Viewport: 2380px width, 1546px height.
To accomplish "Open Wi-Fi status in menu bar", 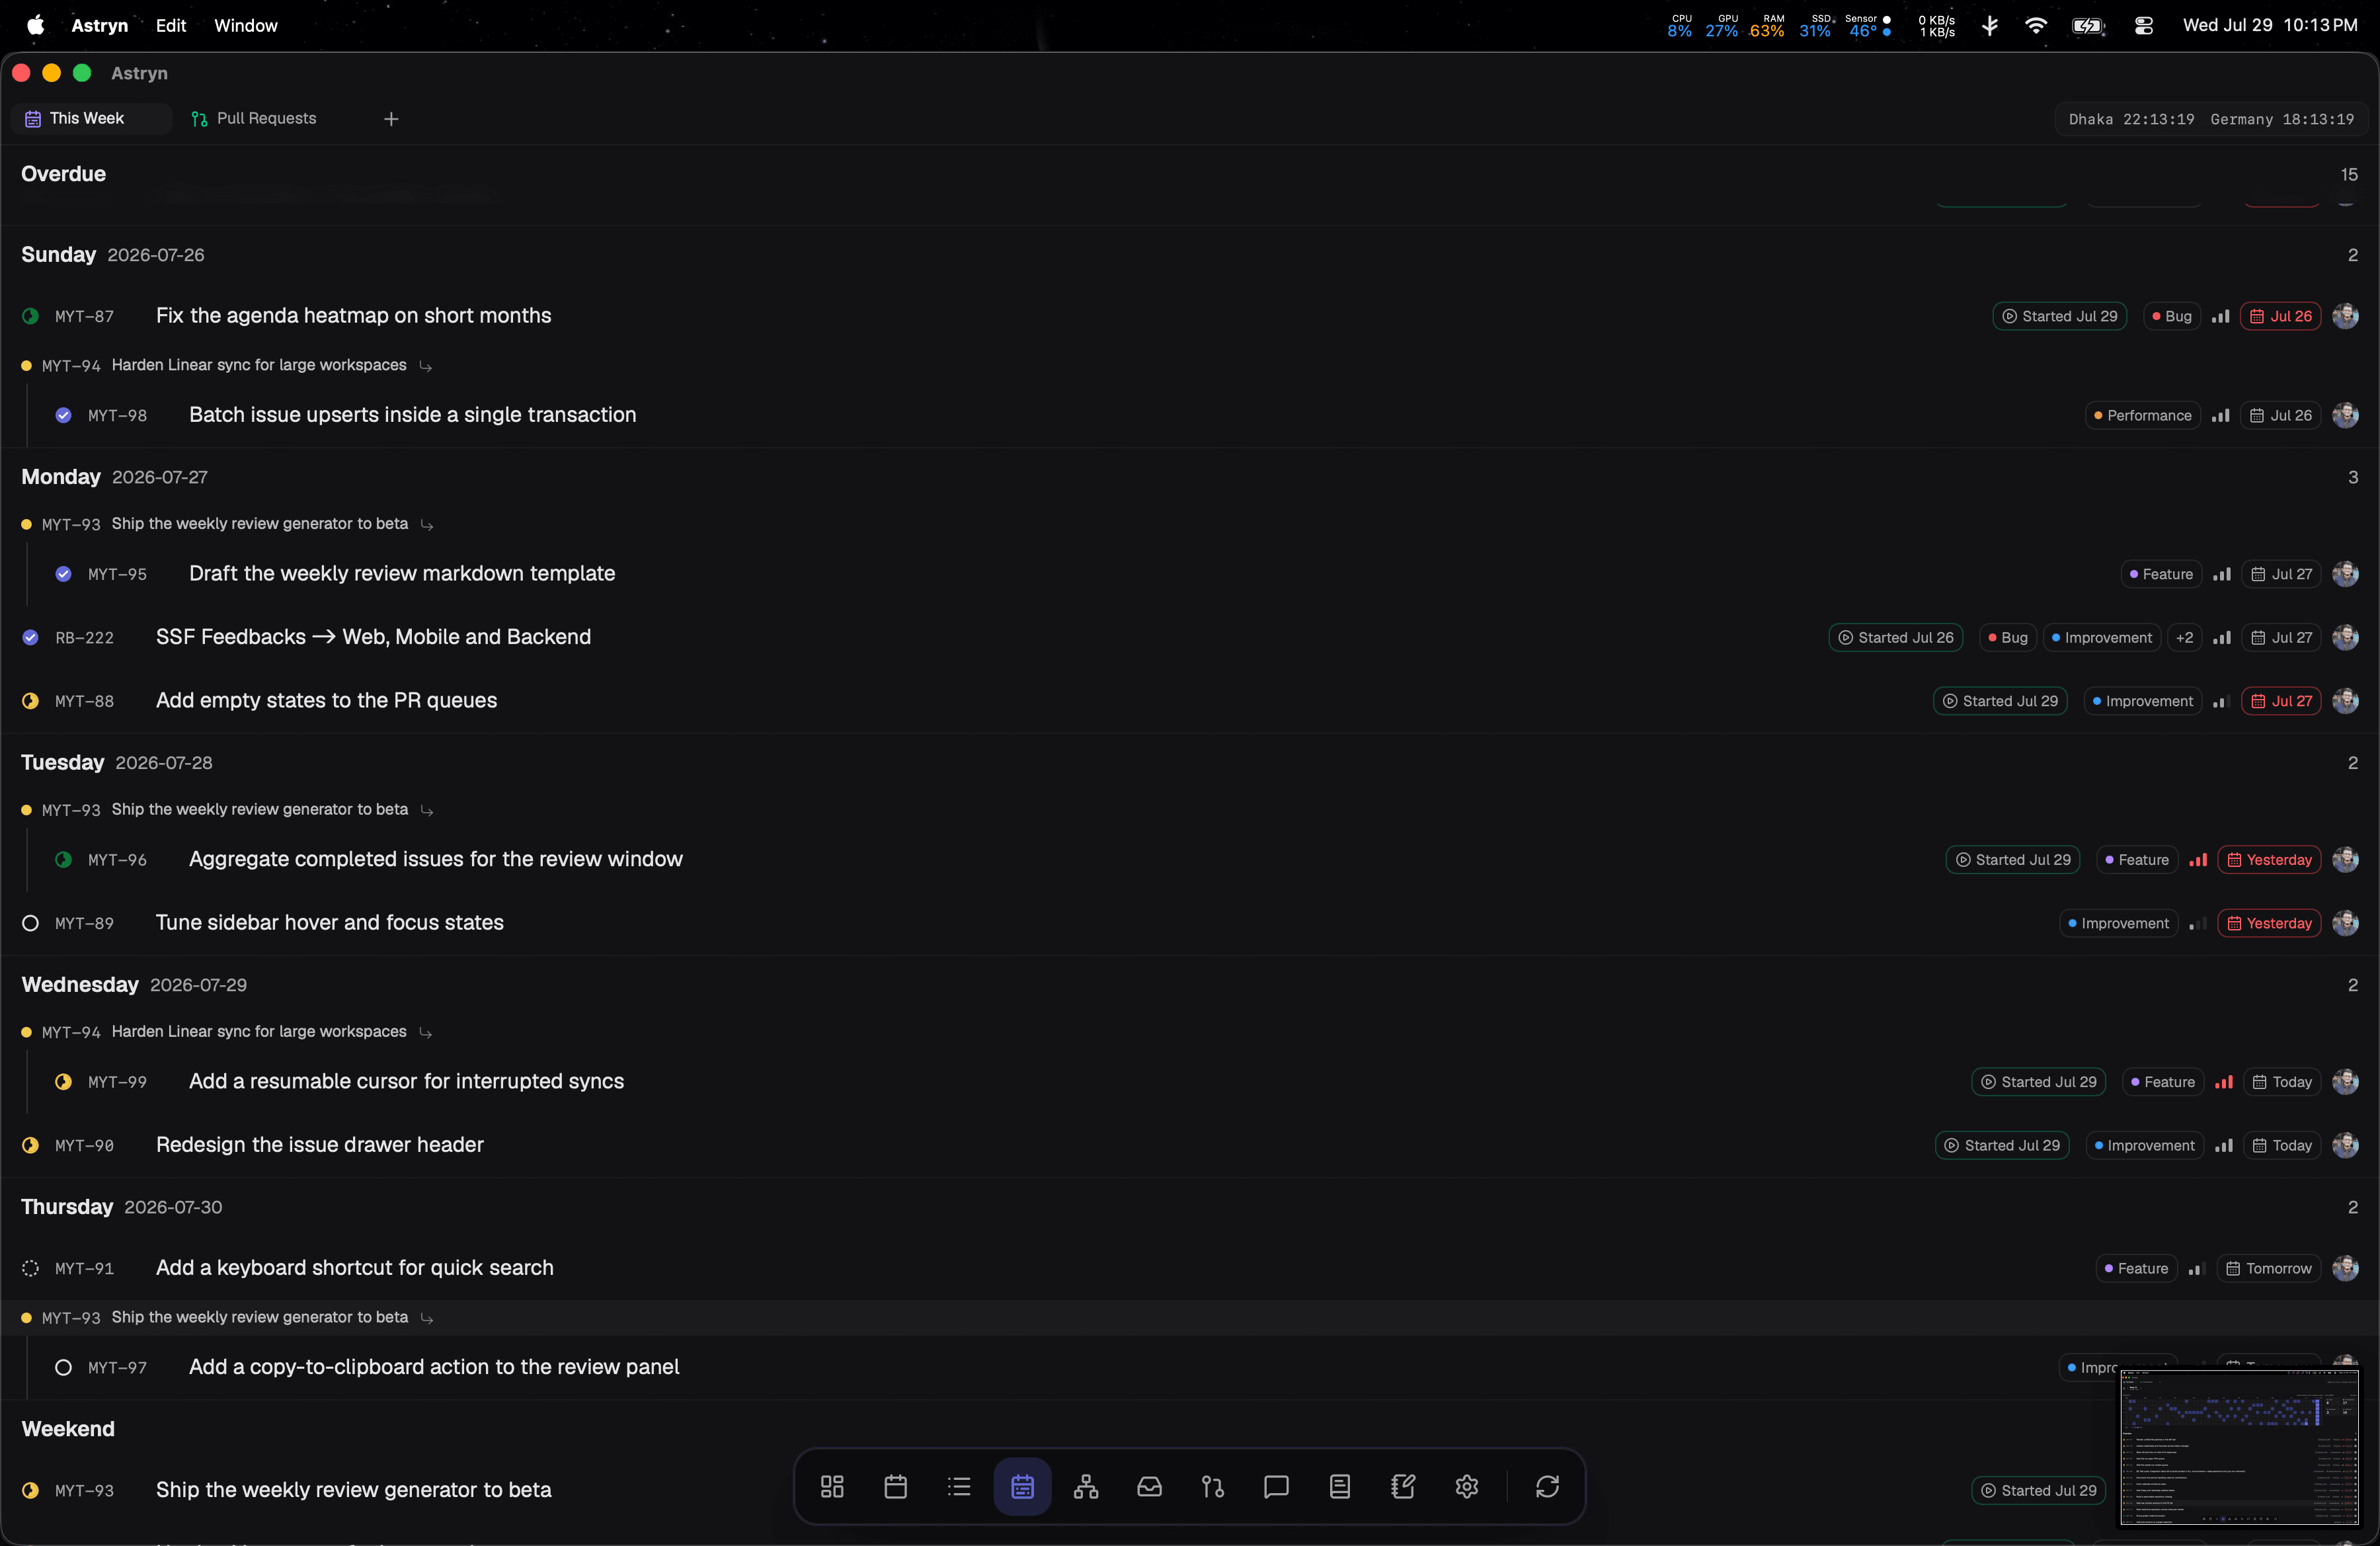I will [x=2035, y=25].
